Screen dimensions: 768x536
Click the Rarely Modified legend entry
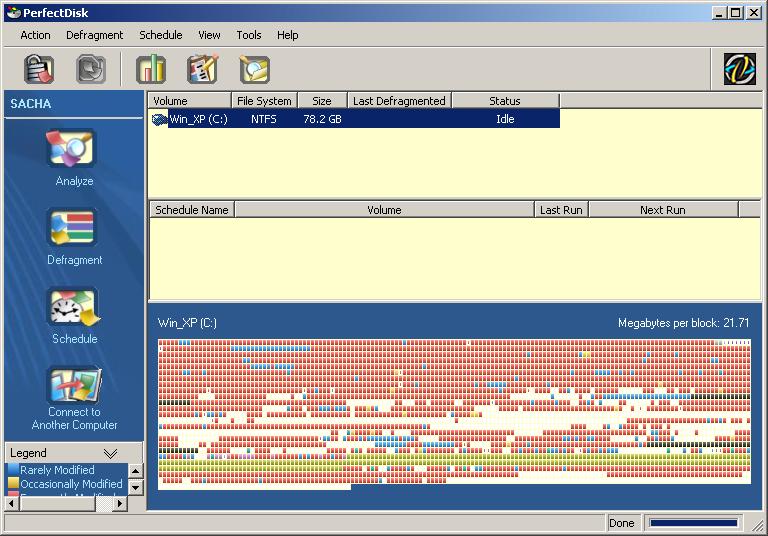coord(57,470)
